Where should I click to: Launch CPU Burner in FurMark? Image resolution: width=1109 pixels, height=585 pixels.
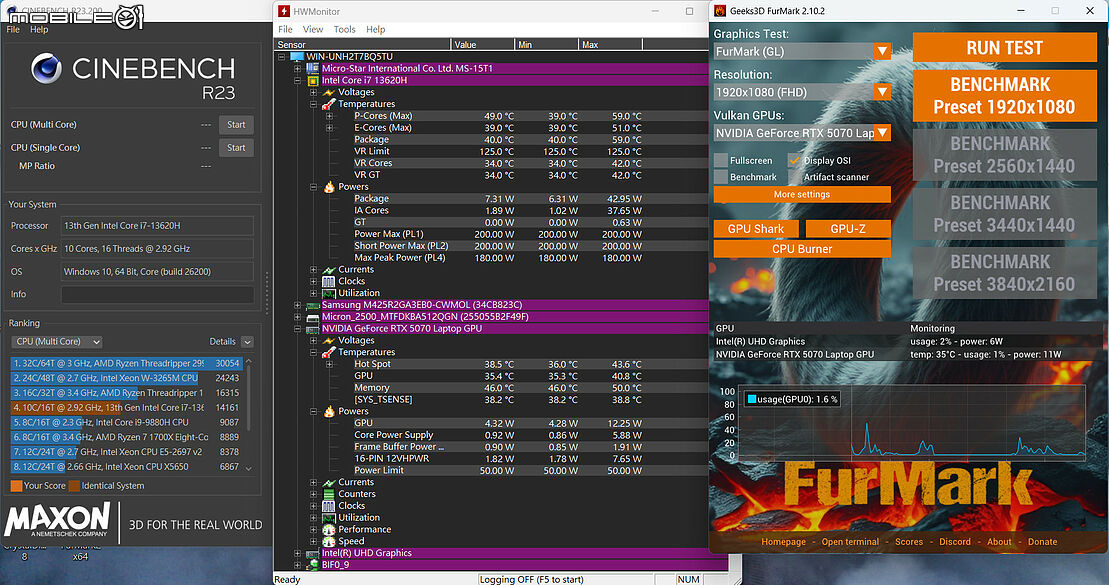point(802,249)
